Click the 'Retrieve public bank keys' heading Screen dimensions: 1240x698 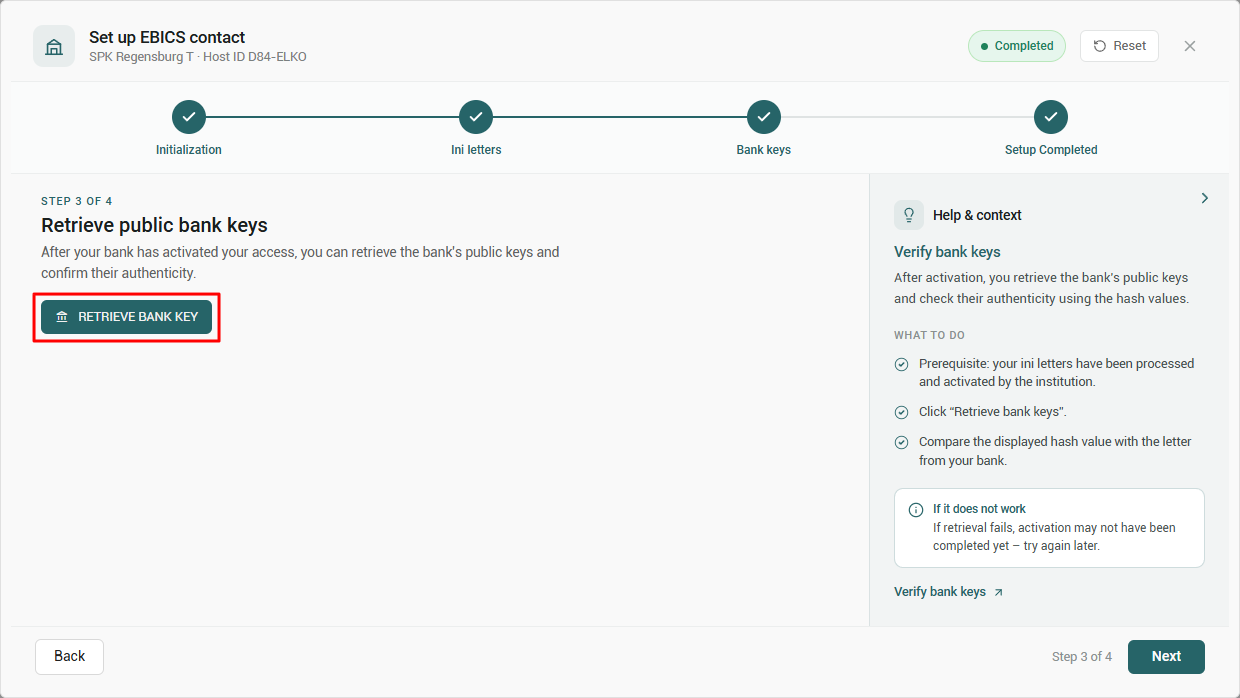click(154, 225)
